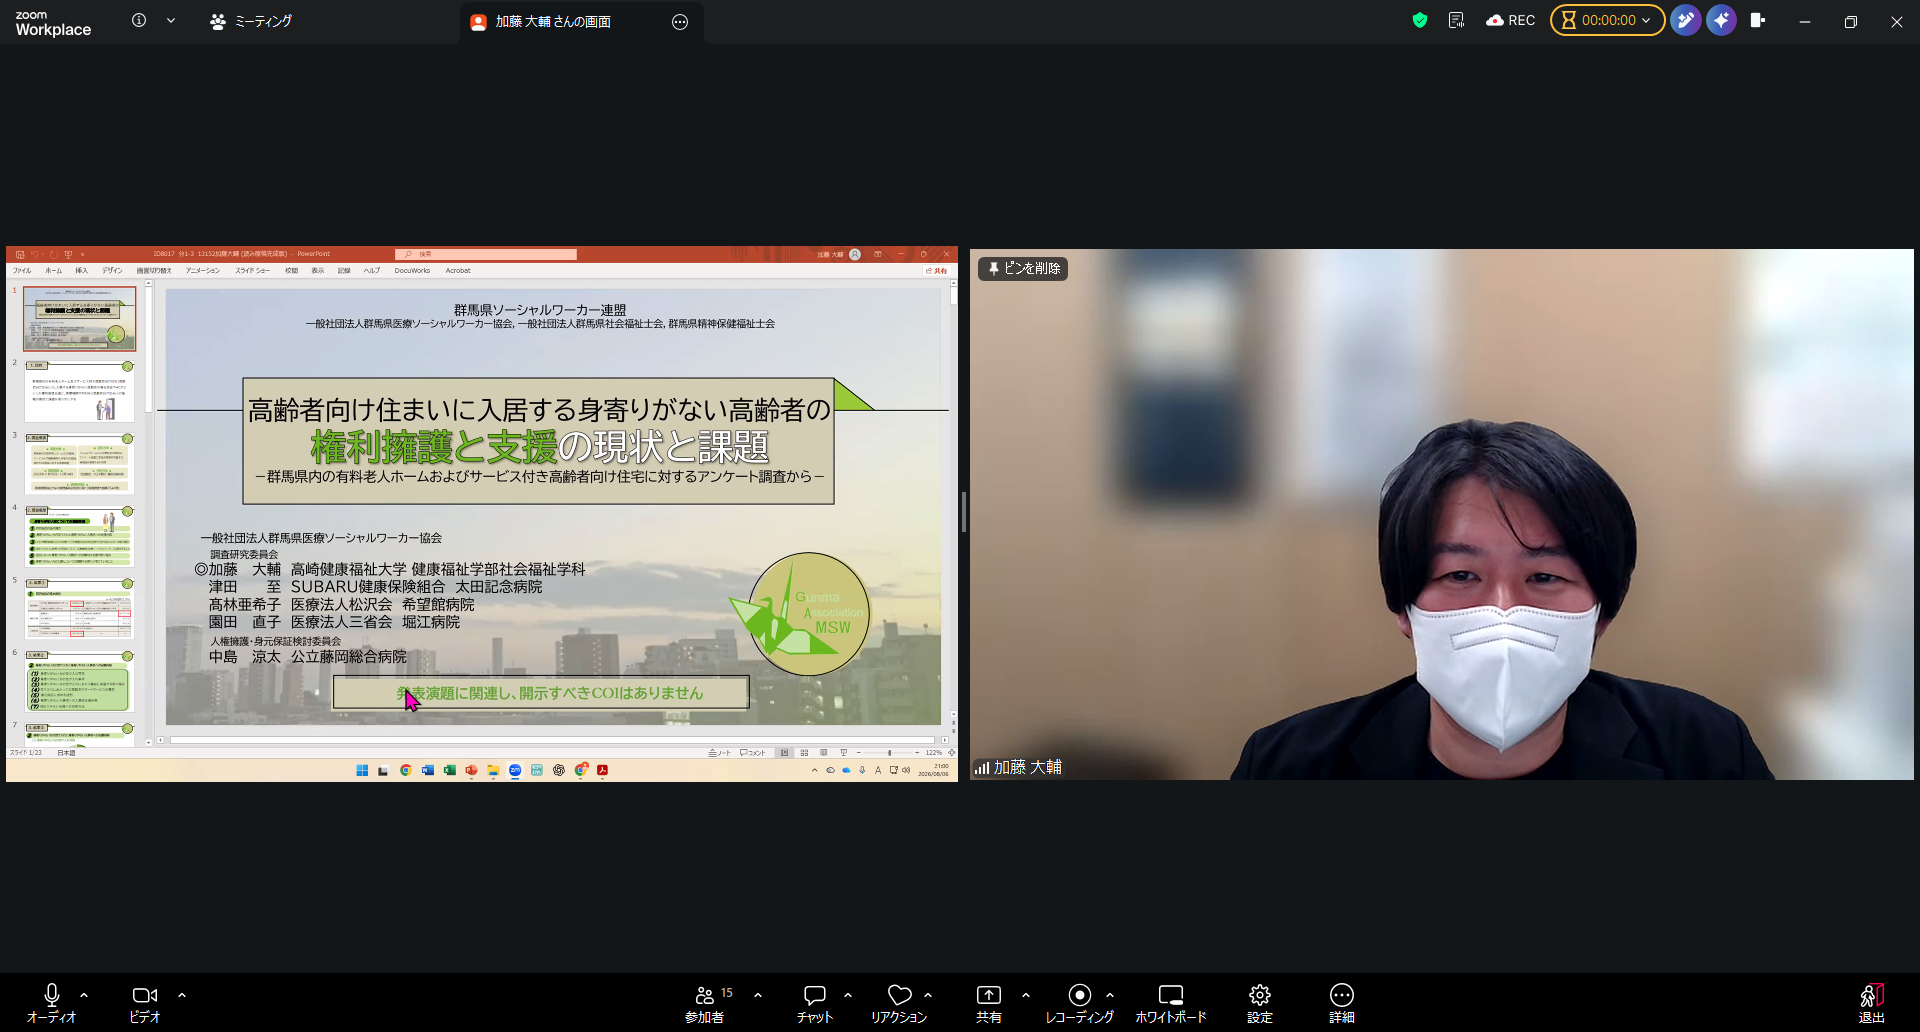Open the AI Companion sparkle icon
Viewport: 1920px width, 1032px height.
[x=1721, y=20]
